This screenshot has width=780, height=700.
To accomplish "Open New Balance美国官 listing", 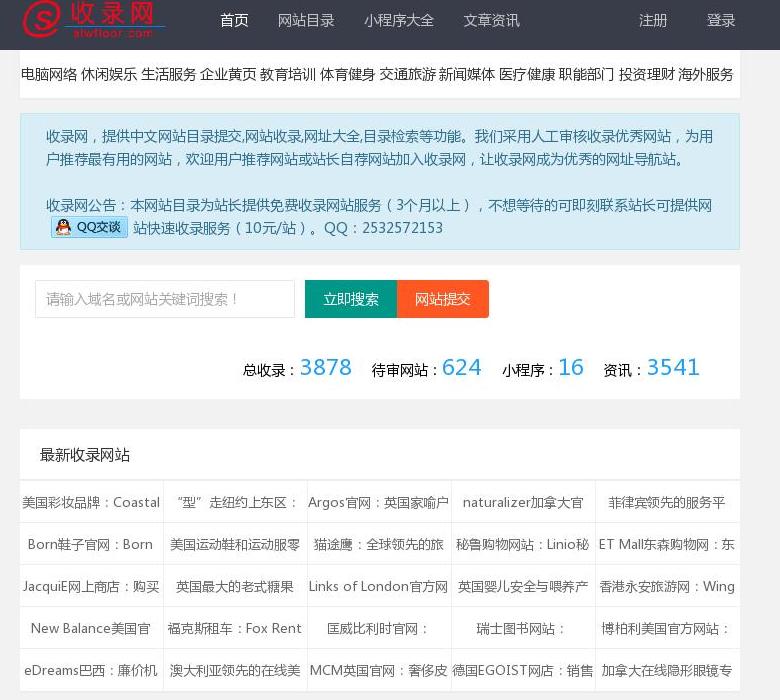I will (91, 629).
